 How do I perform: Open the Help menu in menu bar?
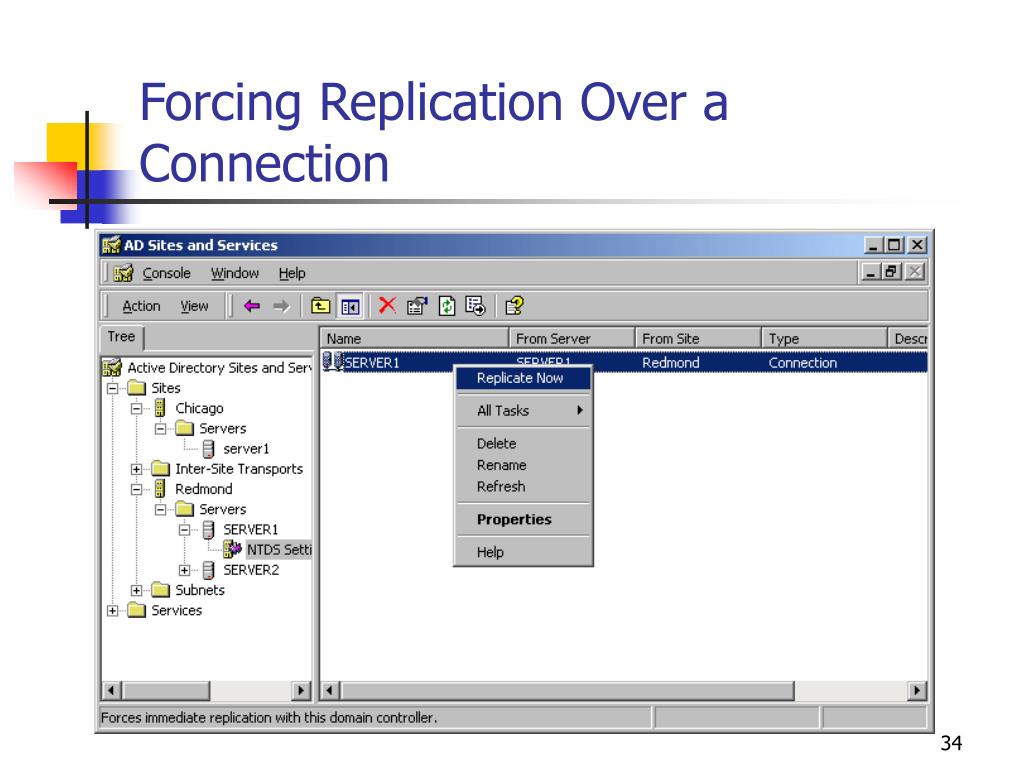point(292,273)
